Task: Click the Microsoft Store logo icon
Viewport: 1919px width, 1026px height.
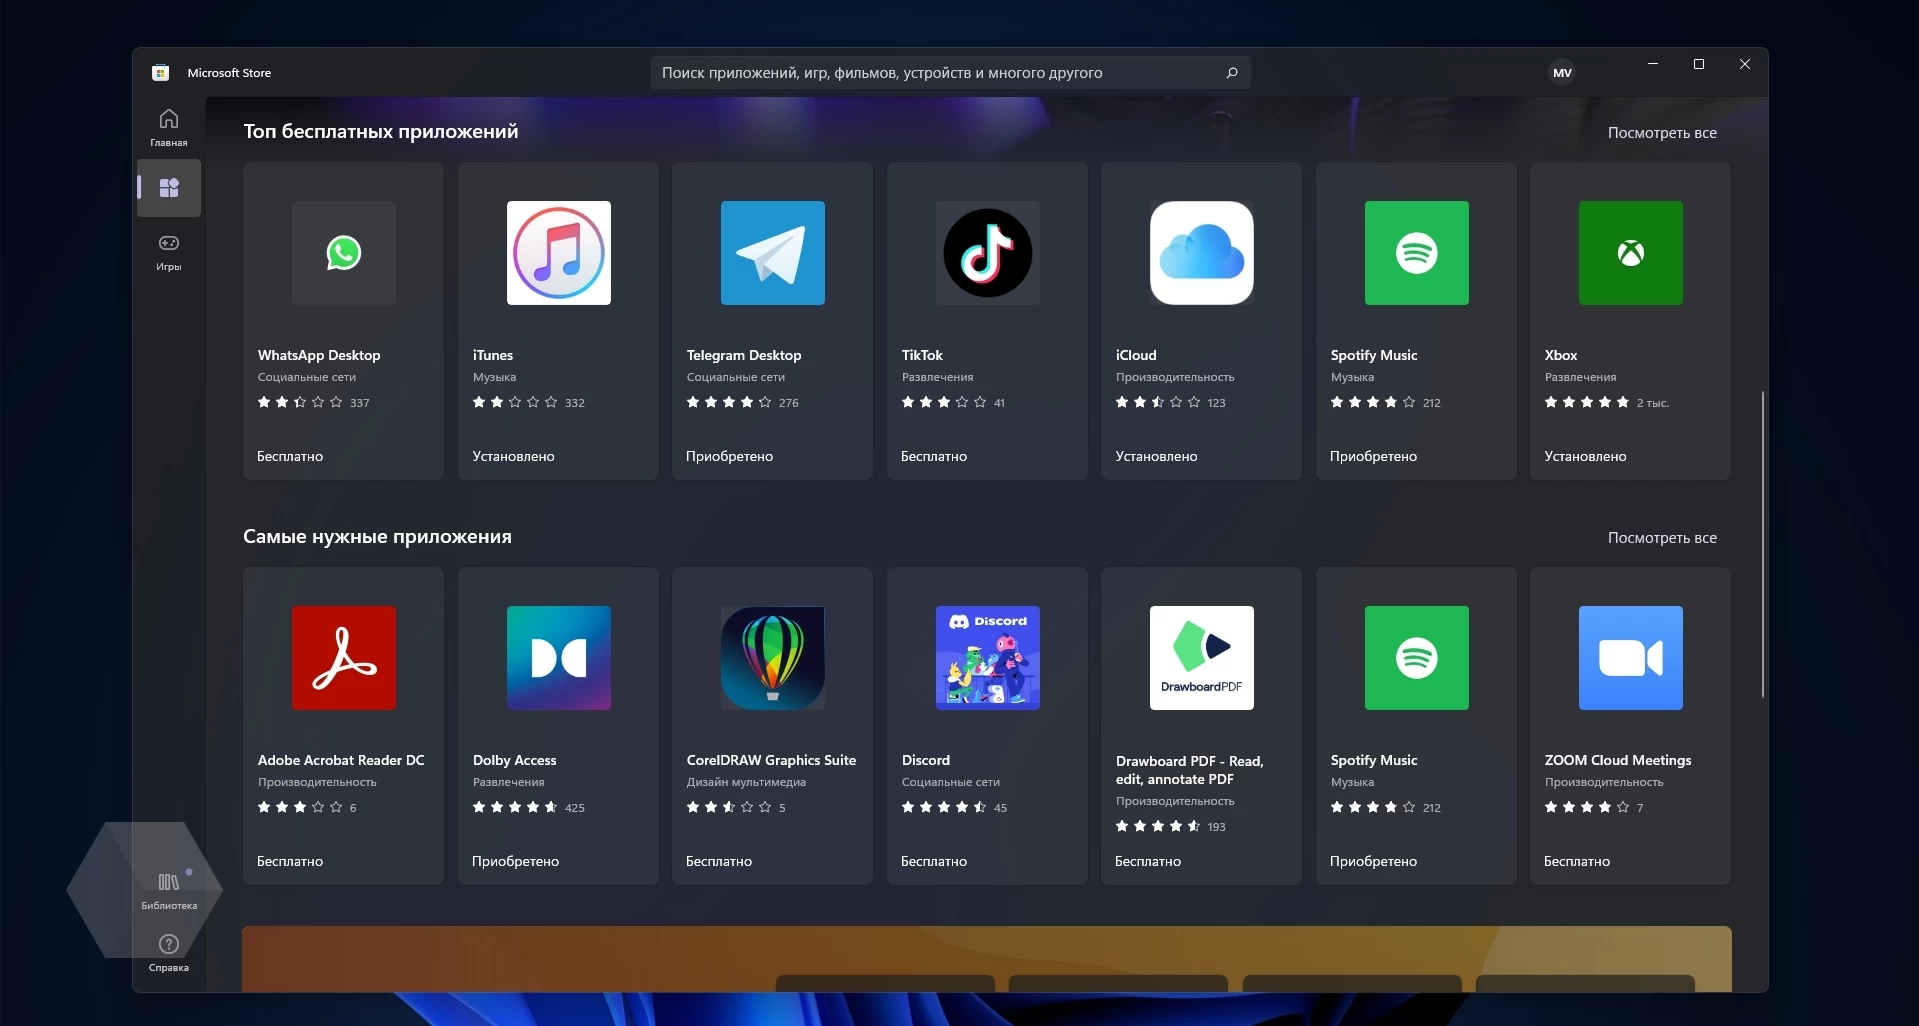Action: (160, 73)
